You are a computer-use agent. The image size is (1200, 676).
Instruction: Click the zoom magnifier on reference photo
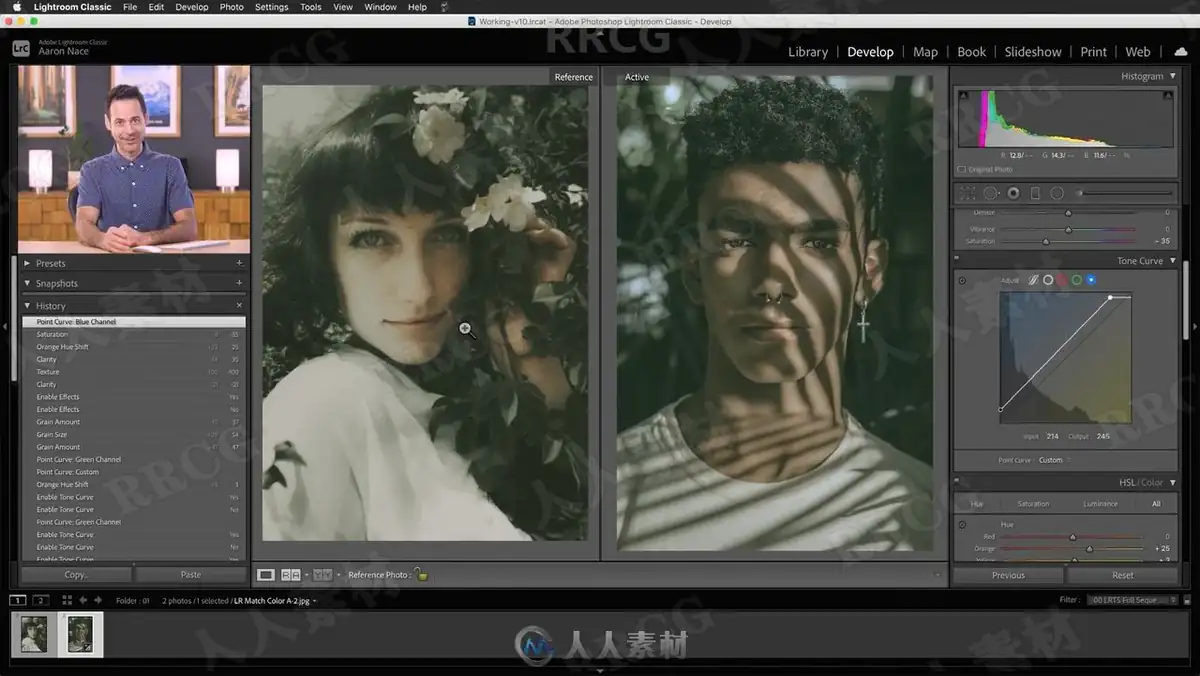(467, 330)
